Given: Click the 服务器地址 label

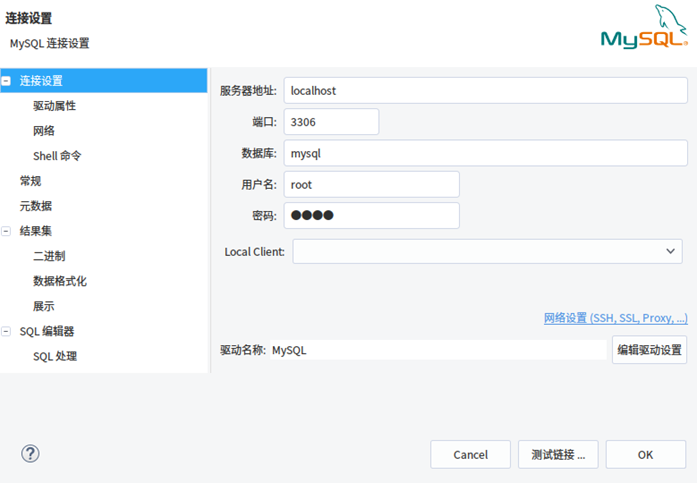Looking at the screenshot, I should (248, 91).
